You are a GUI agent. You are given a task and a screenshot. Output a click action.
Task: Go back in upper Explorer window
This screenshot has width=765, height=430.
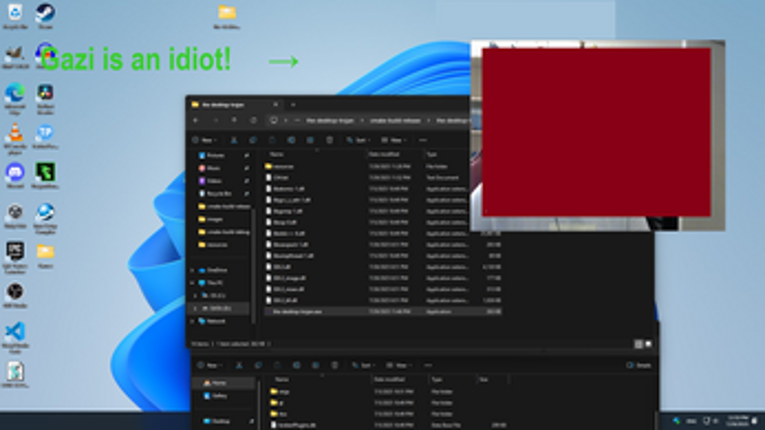tap(196, 120)
